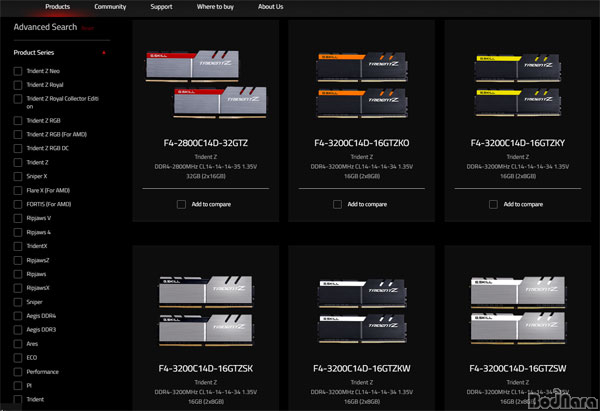Check the PI filter
This screenshot has width=600, height=411.
pyautogui.click(x=18, y=385)
